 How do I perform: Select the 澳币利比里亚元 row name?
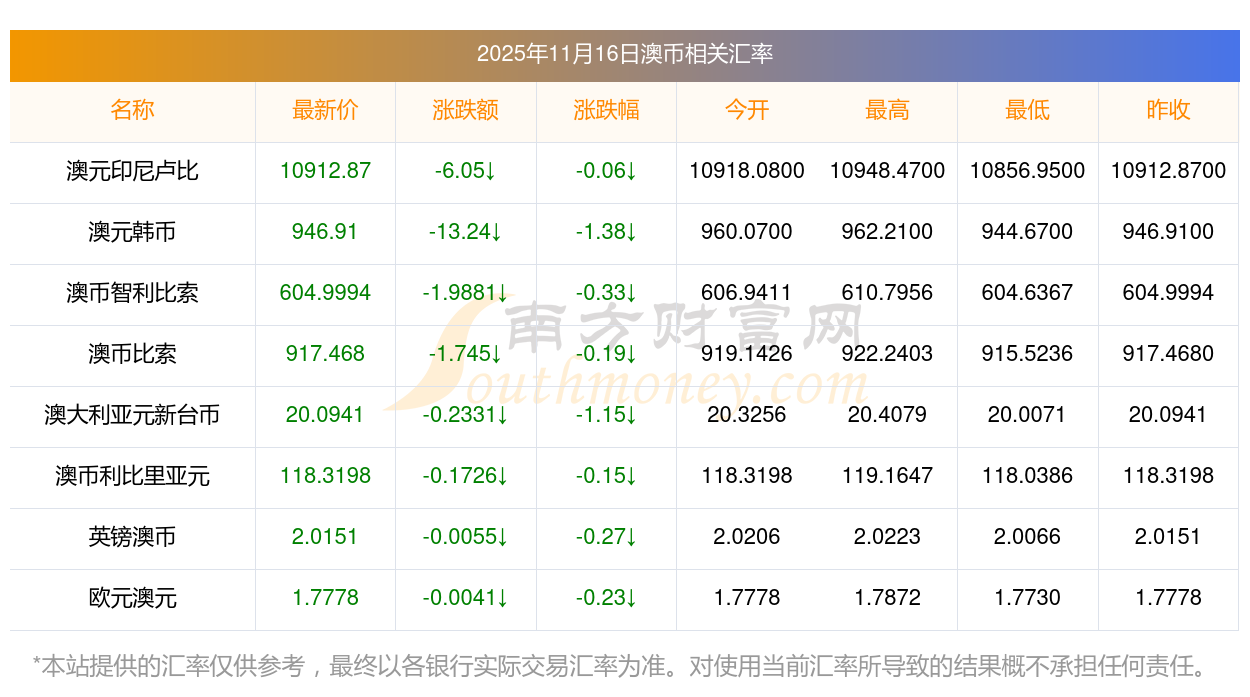(x=132, y=476)
